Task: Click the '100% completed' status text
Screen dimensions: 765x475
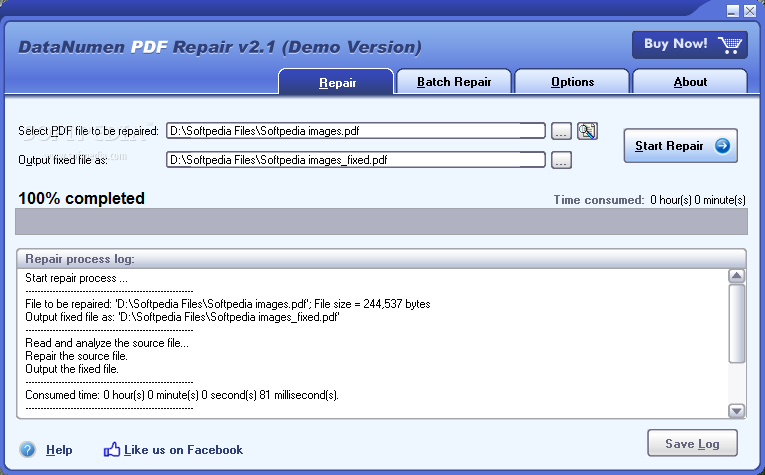Action: coord(81,198)
